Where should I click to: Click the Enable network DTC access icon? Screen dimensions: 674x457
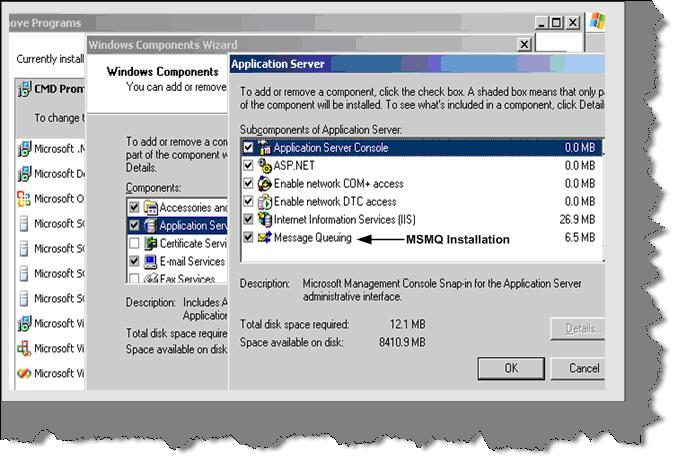(x=264, y=202)
